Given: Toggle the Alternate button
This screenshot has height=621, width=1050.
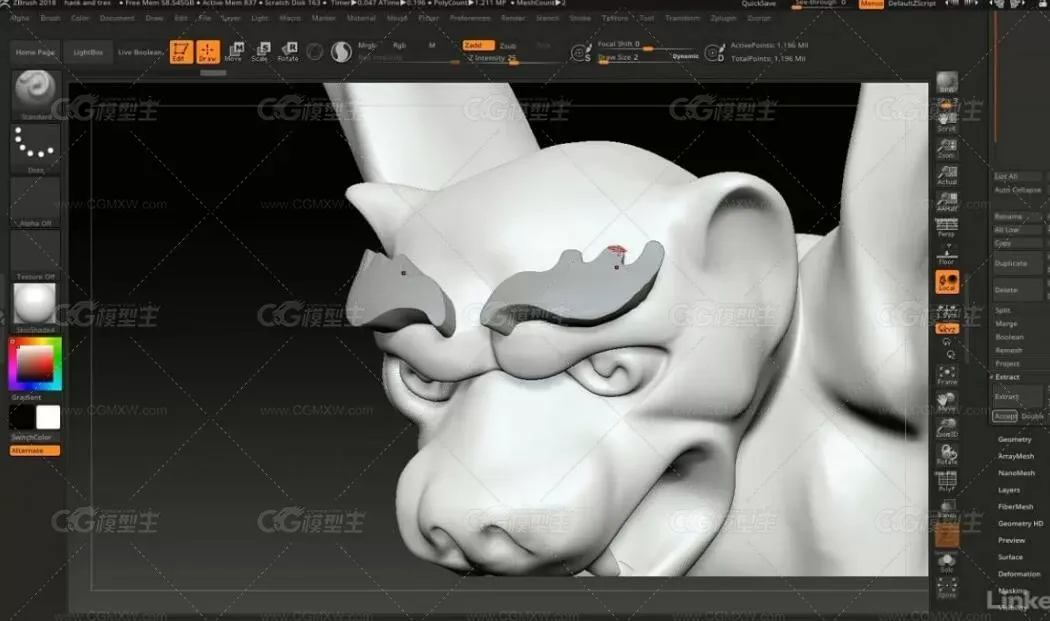Looking at the screenshot, I should (x=35, y=451).
